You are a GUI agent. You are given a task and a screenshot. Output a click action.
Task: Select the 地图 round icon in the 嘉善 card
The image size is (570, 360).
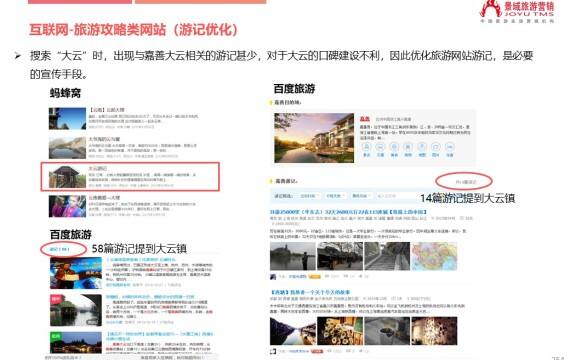[422, 147]
